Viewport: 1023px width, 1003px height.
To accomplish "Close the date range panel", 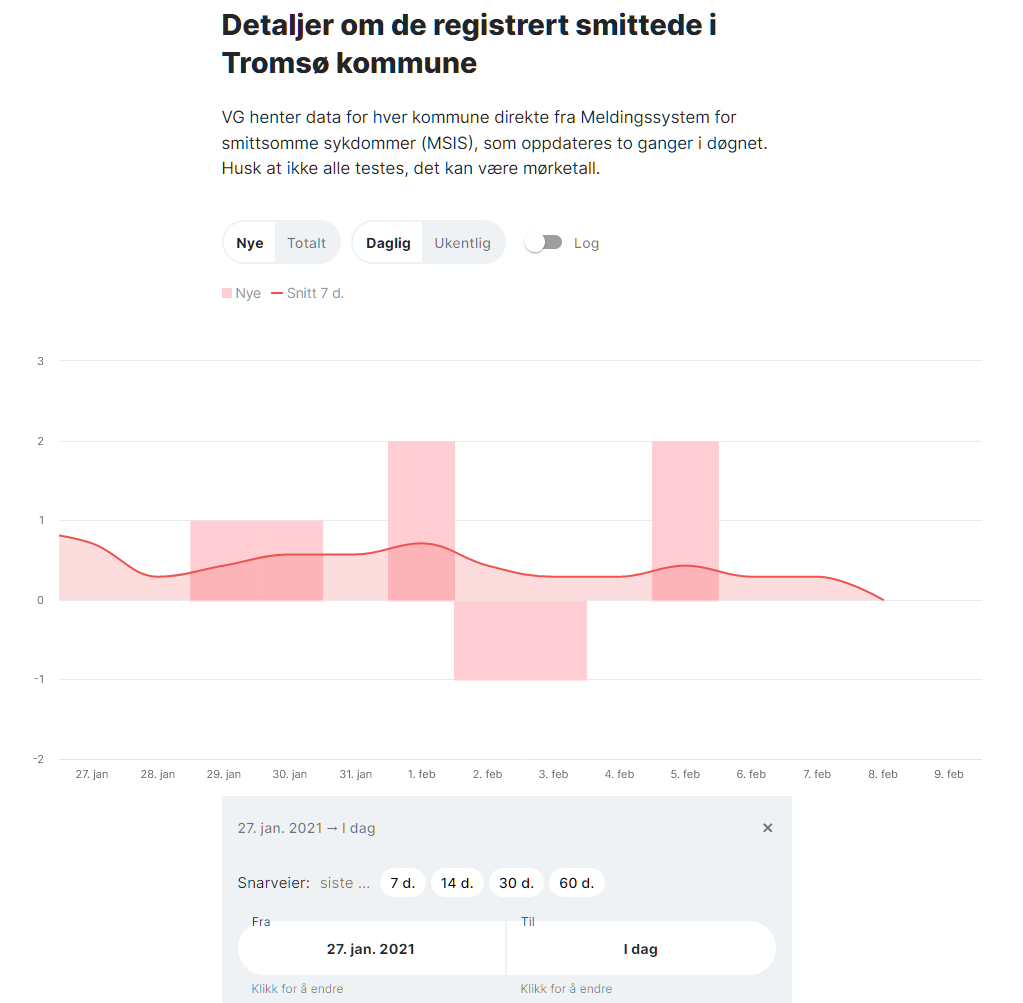I will click(767, 827).
